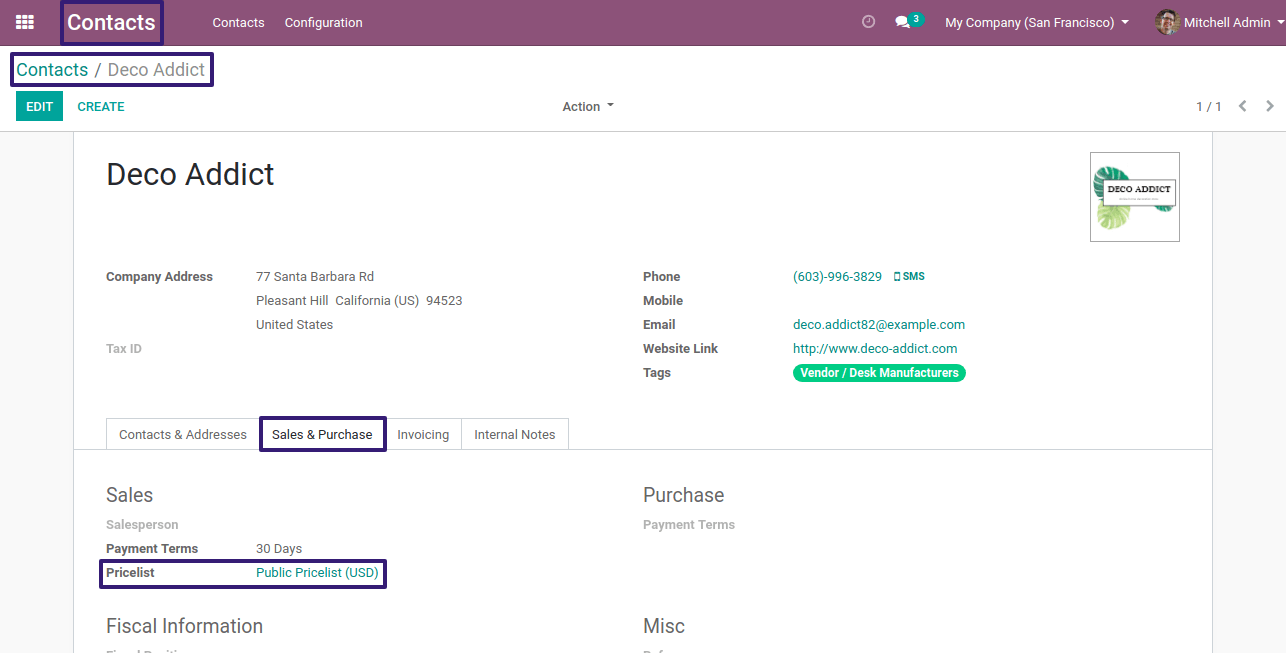
Task: Click the Fiscal Information heading
Action: (184, 626)
